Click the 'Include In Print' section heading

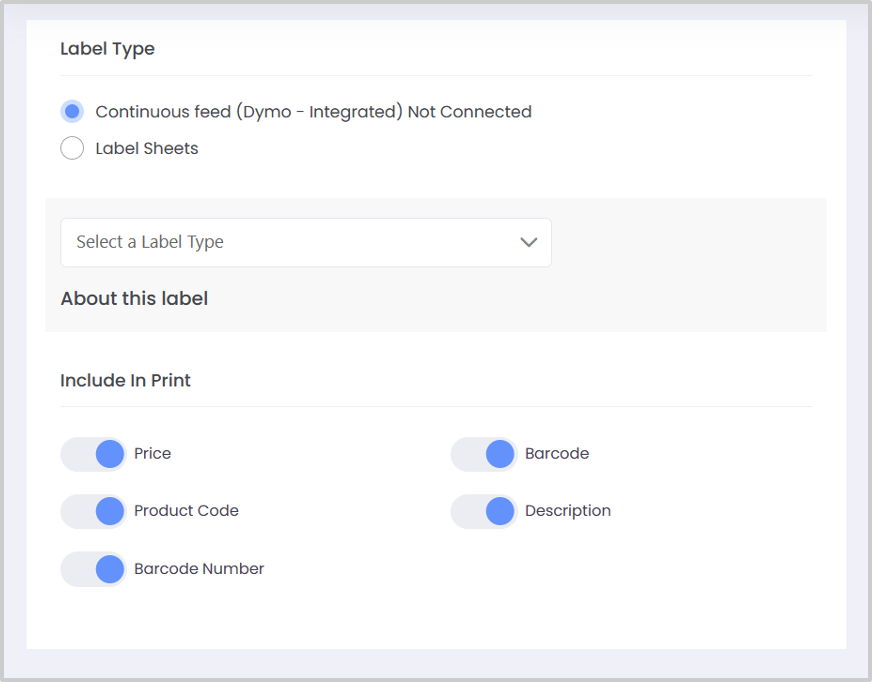(x=125, y=381)
